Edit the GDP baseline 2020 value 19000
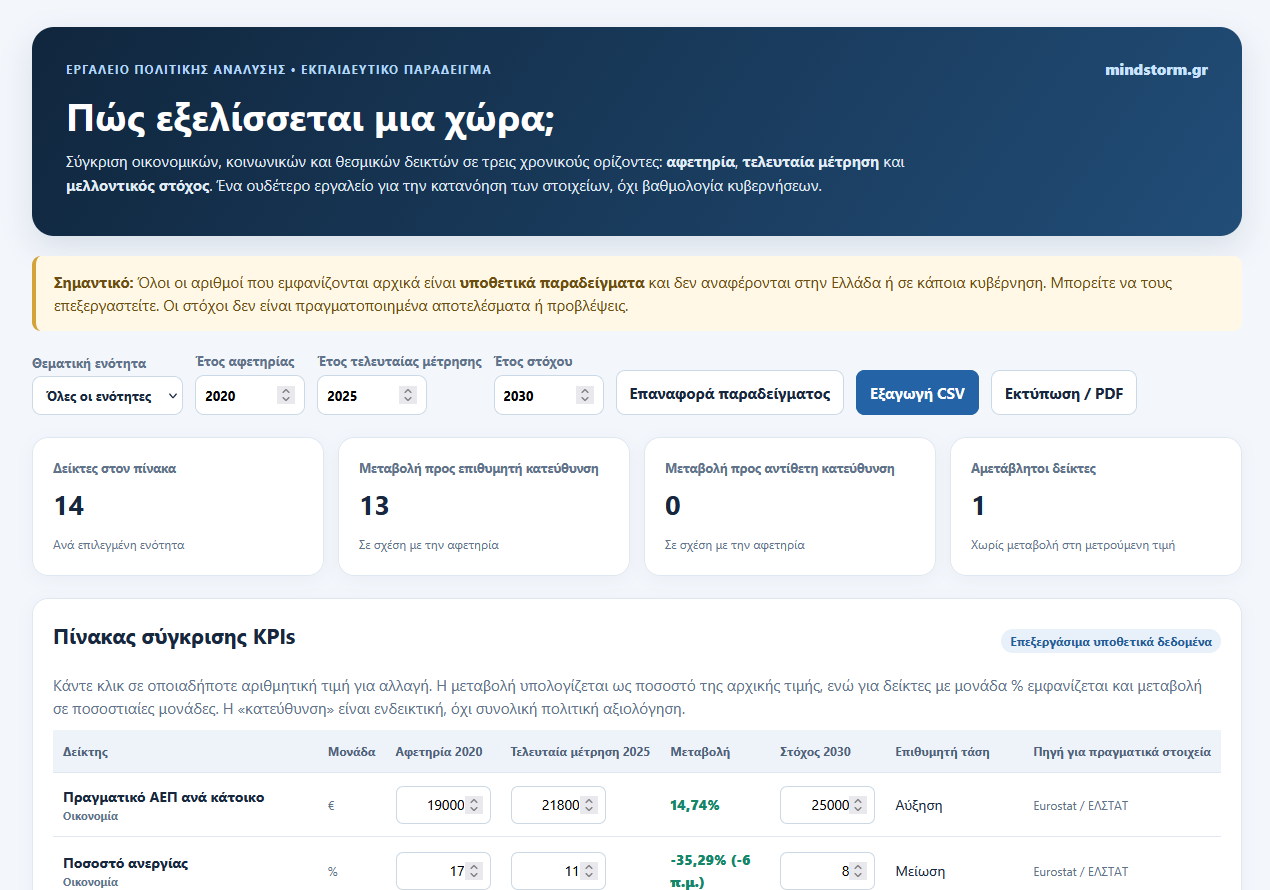The height and width of the screenshot is (890, 1270). click(x=443, y=805)
